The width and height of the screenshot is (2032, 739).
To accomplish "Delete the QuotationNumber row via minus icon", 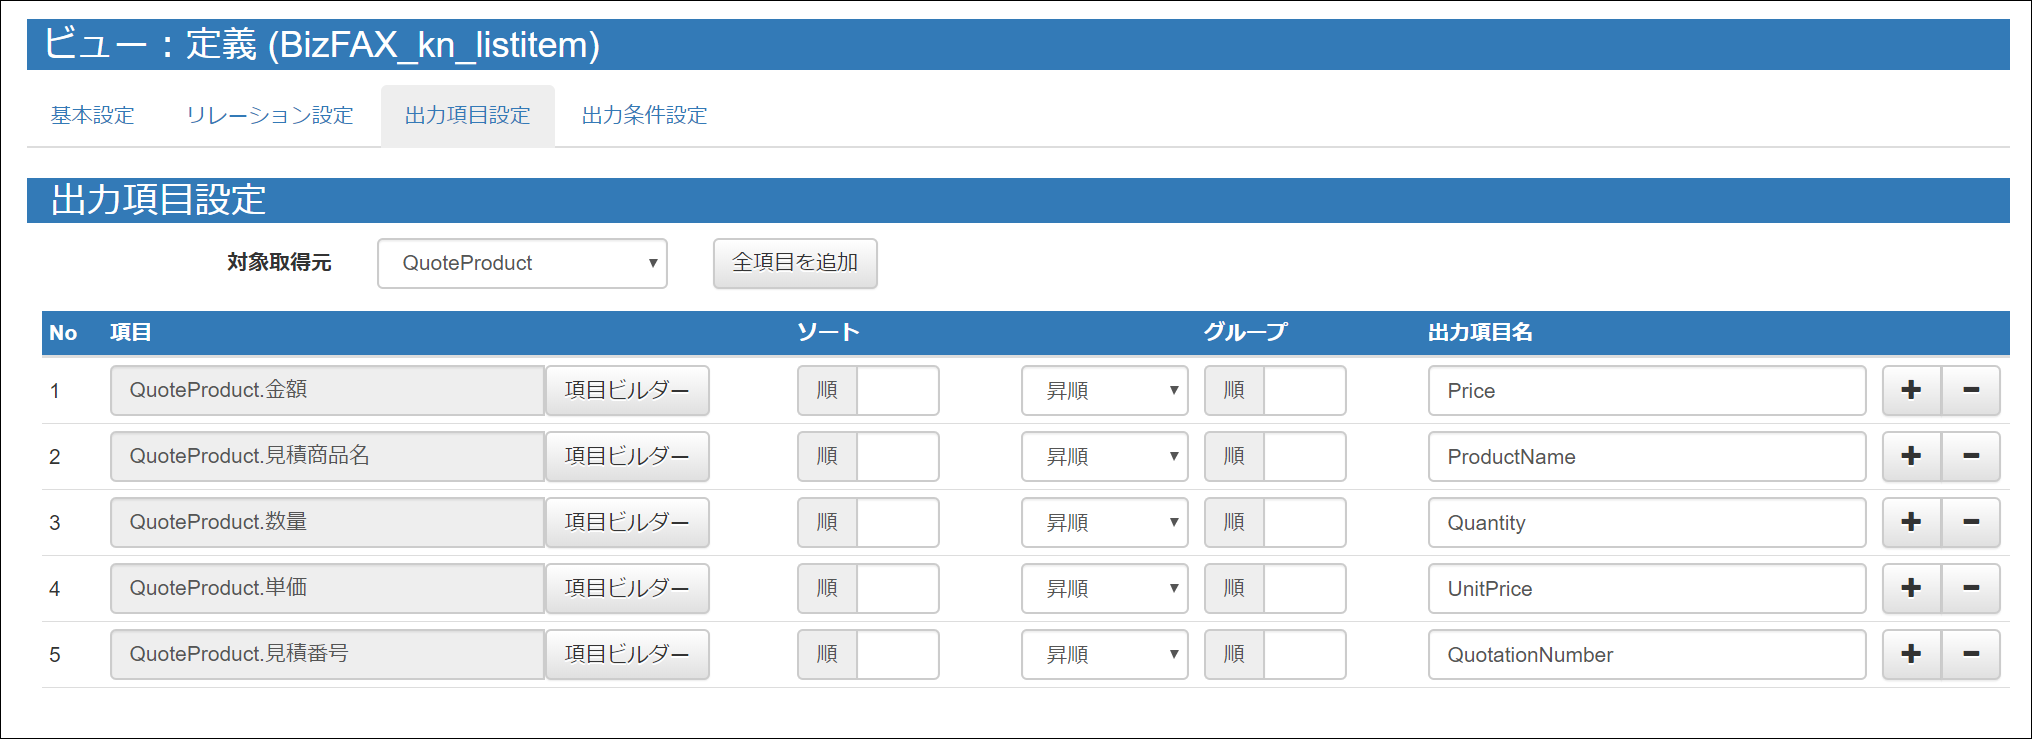I will pos(1970,654).
